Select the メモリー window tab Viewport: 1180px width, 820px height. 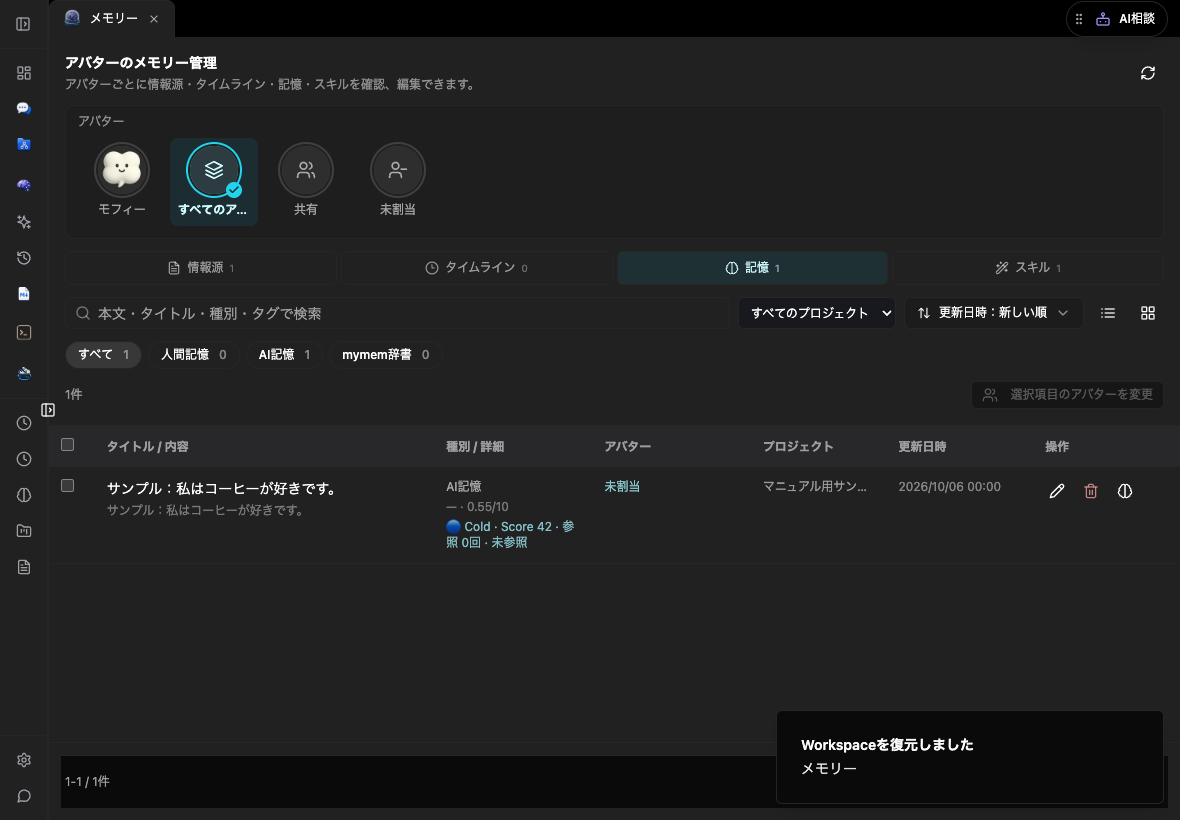pos(112,19)
